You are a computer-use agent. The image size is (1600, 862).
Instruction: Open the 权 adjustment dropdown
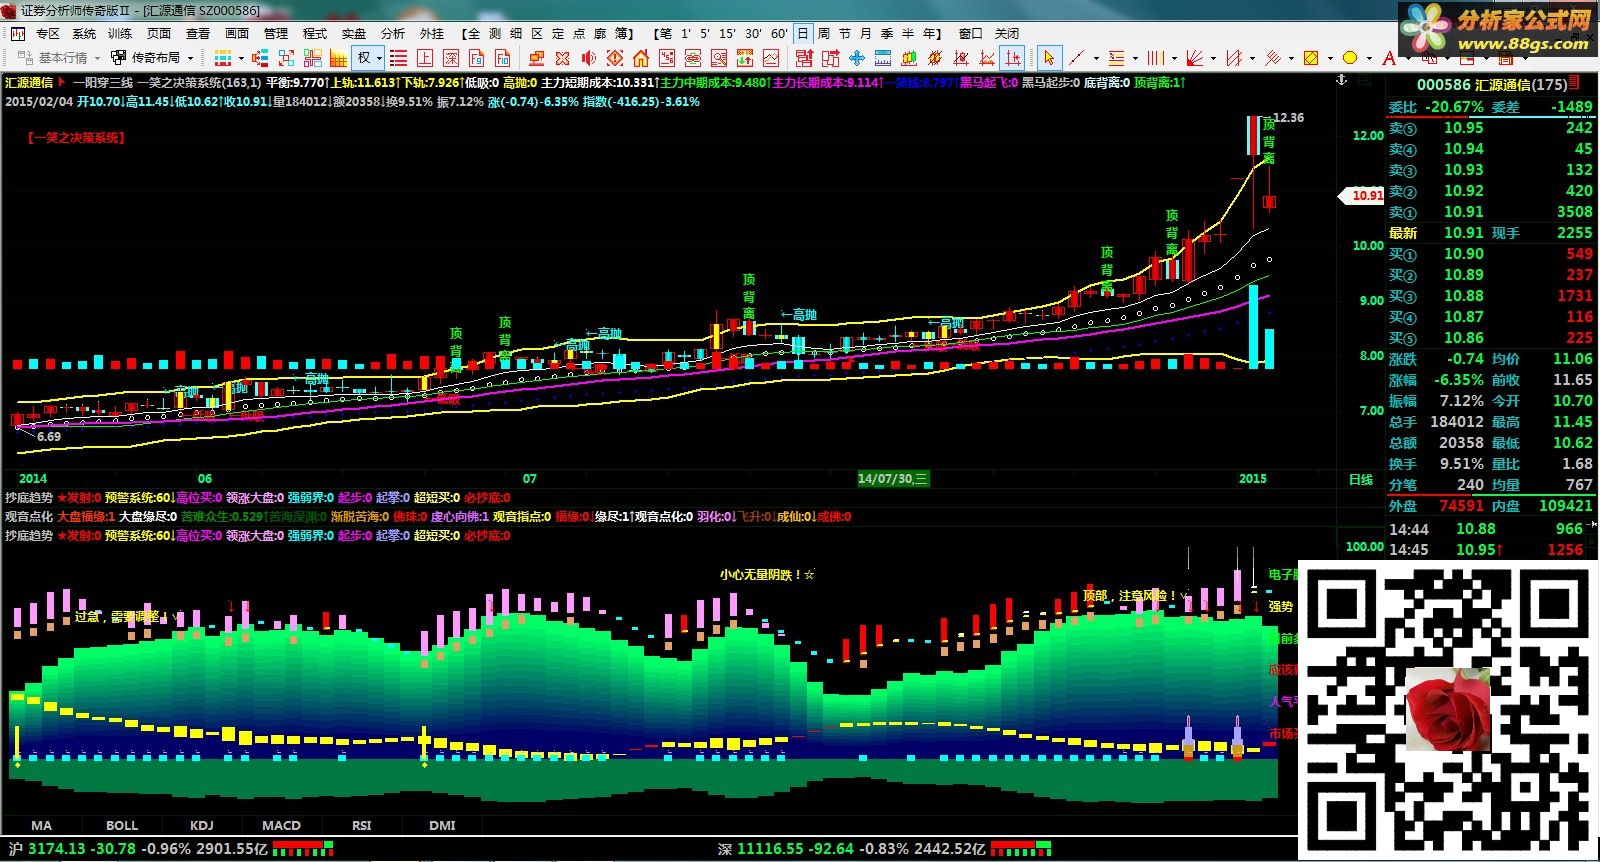[x=368, y=58]
